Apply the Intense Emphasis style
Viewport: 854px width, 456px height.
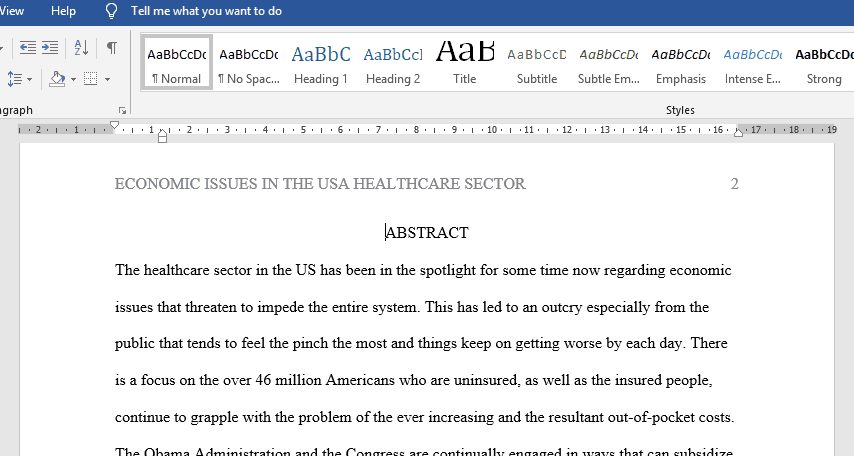coord(752,63)
